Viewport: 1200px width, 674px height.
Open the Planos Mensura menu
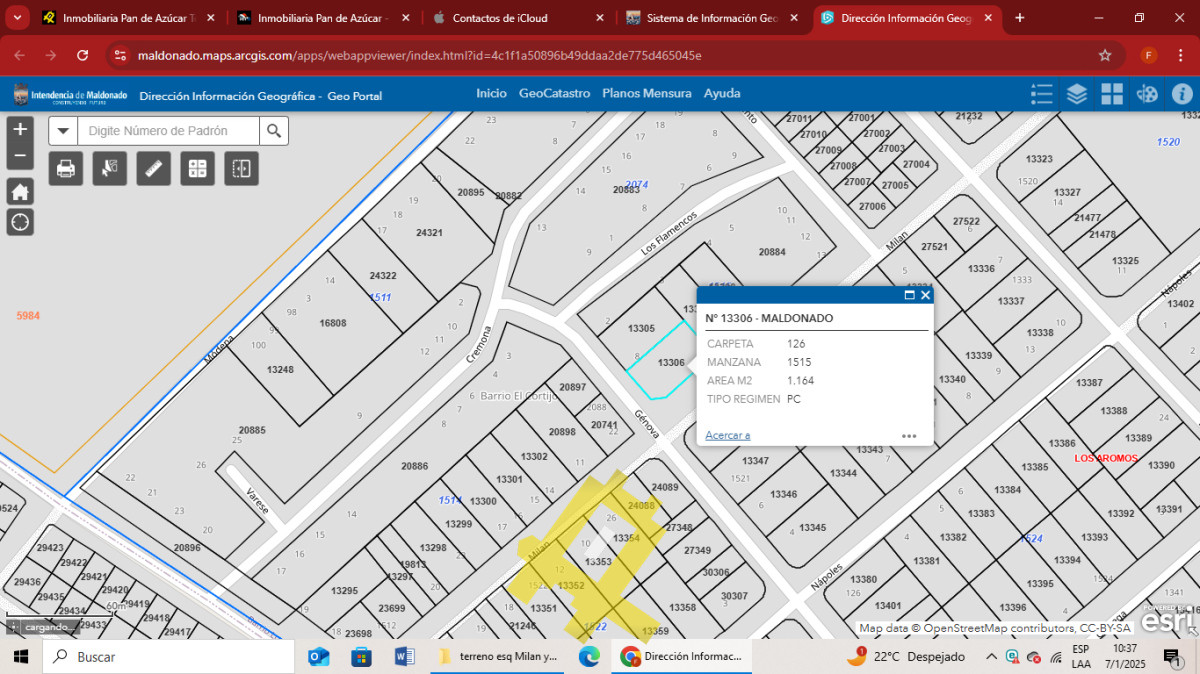pos(646,93)
